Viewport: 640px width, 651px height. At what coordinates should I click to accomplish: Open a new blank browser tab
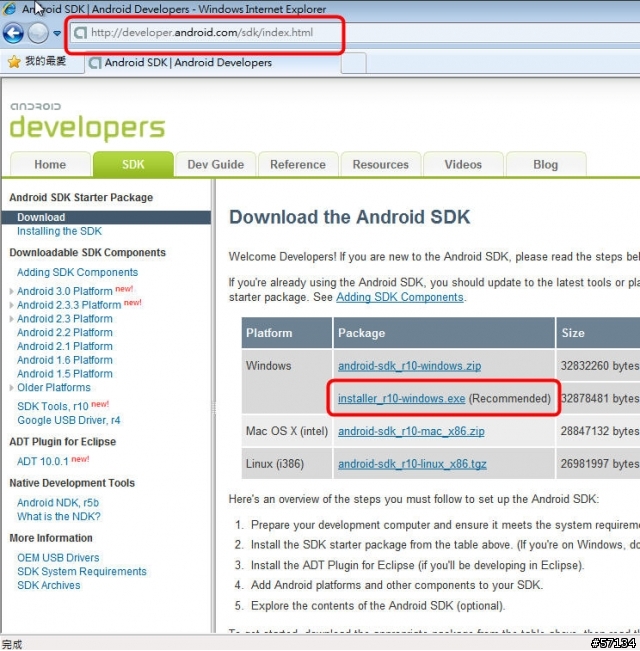click(x=354, y=64)
